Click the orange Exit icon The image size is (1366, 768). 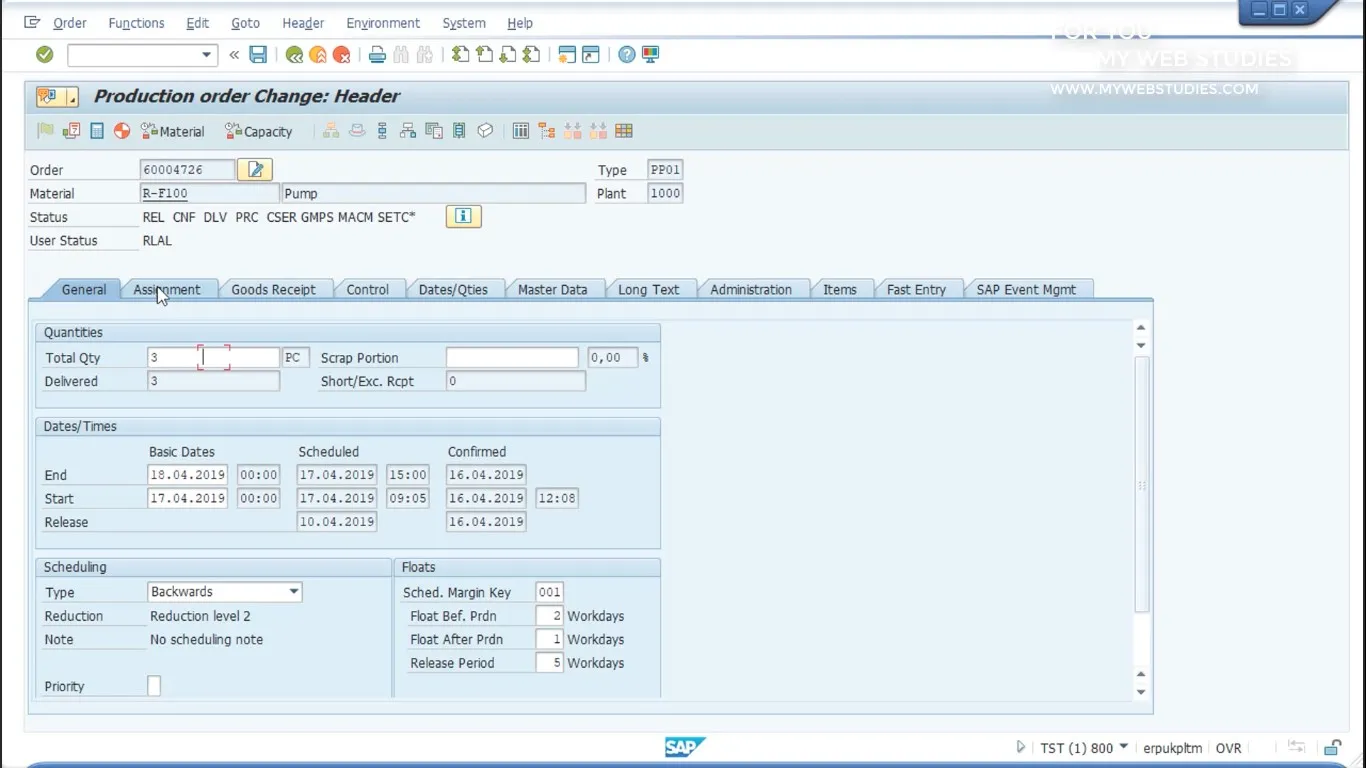pyautogui.click(x=318, y=55)
